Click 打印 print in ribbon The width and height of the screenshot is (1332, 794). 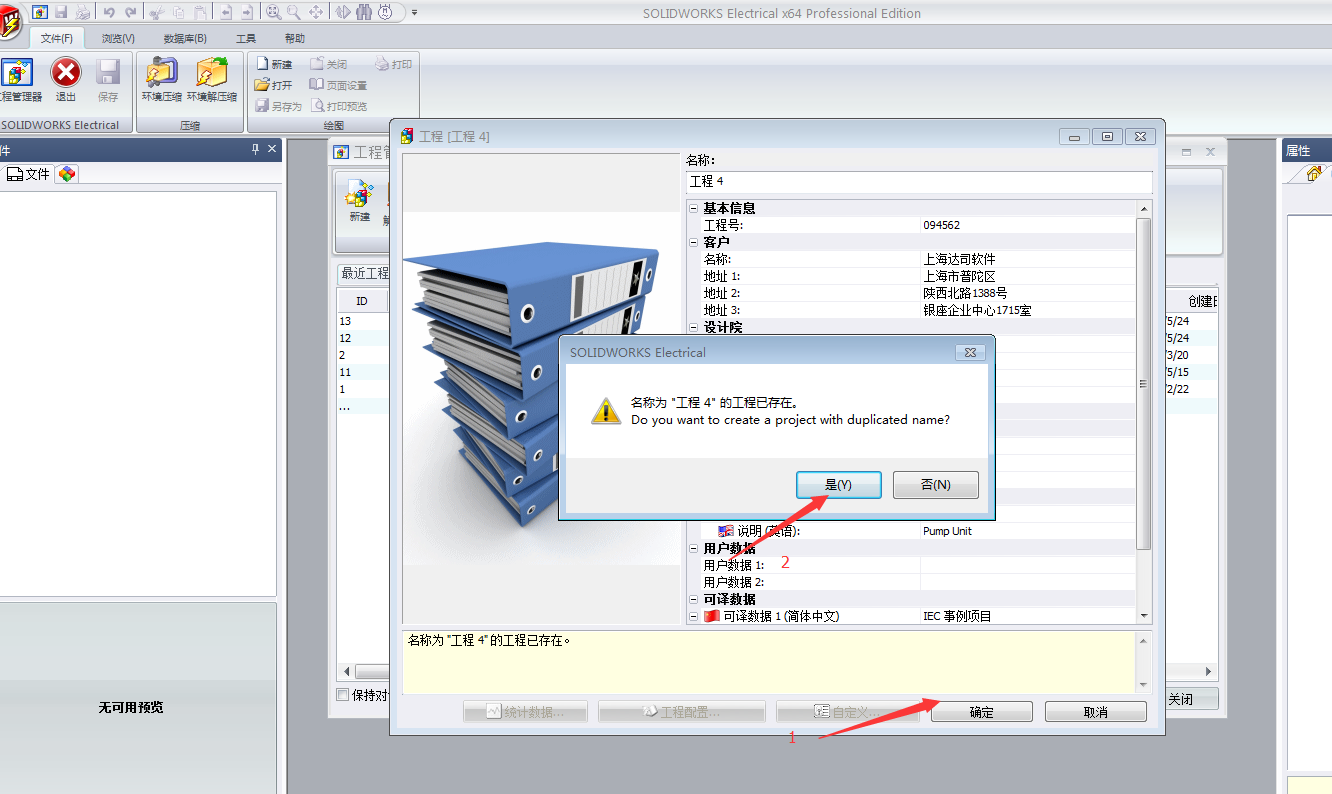tap(393, 64)
